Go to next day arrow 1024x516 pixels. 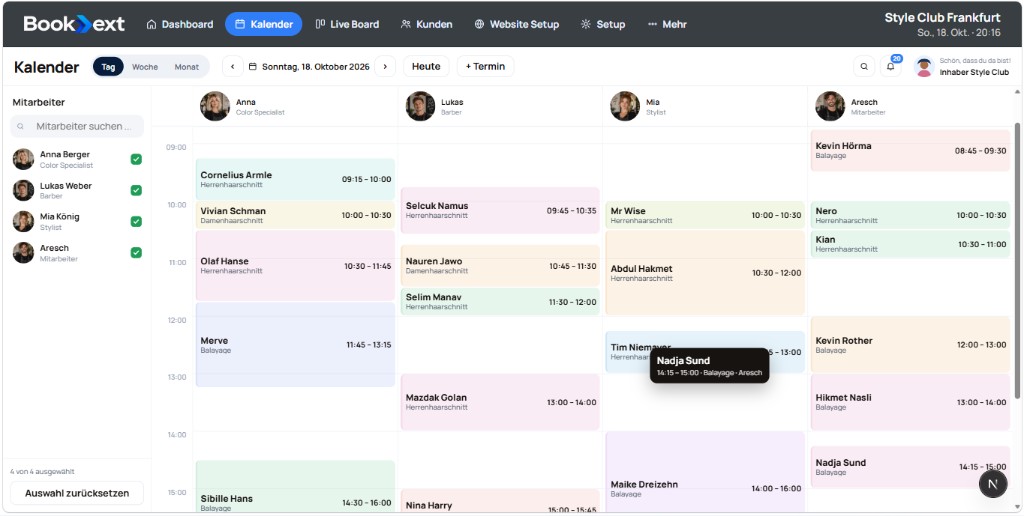(385, 67)
